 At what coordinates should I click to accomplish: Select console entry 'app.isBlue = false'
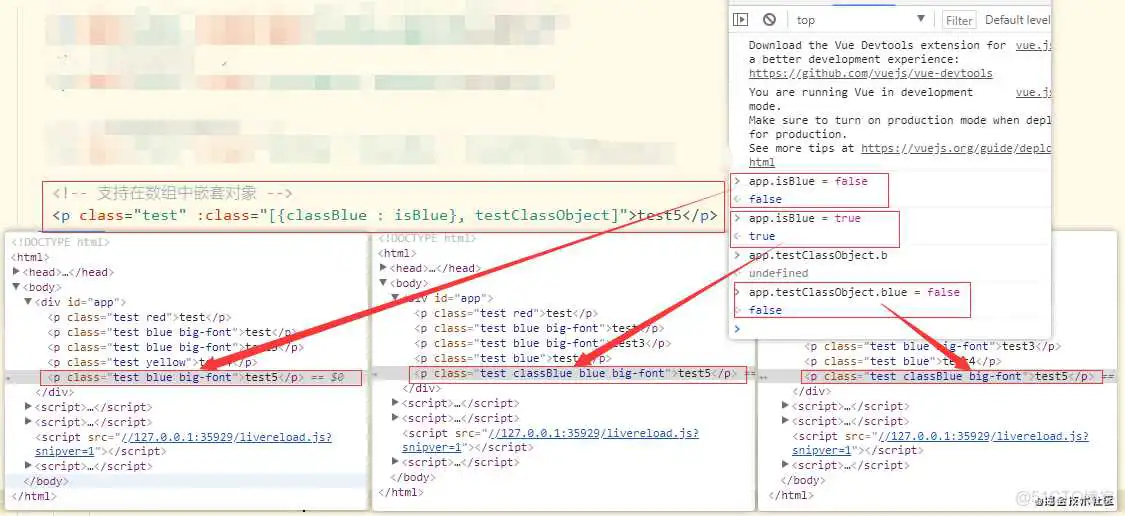(x=808, y=182)
